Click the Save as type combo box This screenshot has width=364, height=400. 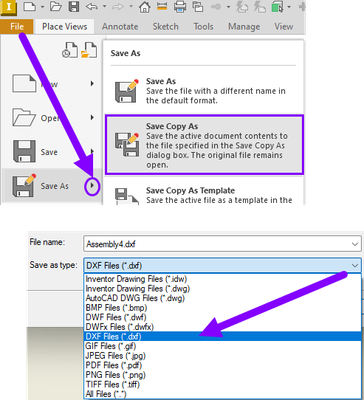[x=223, y=266]
